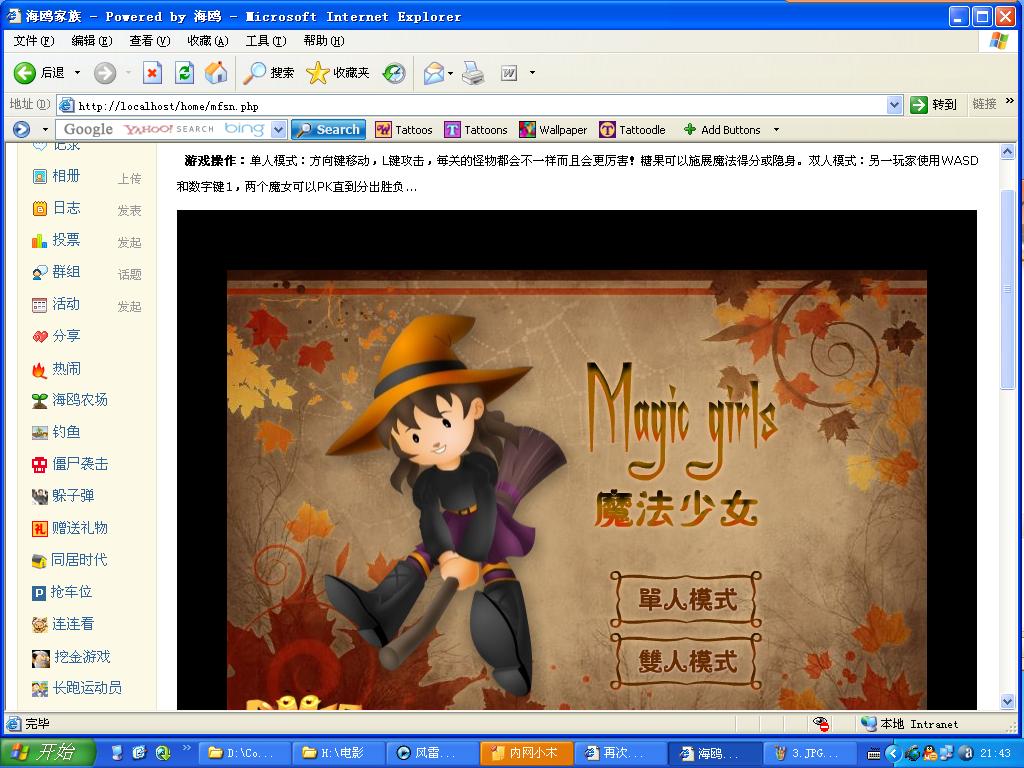Expand the Mail button dropdown arrow
Screen dimensions: 1024x768
[x=451, y=73]
